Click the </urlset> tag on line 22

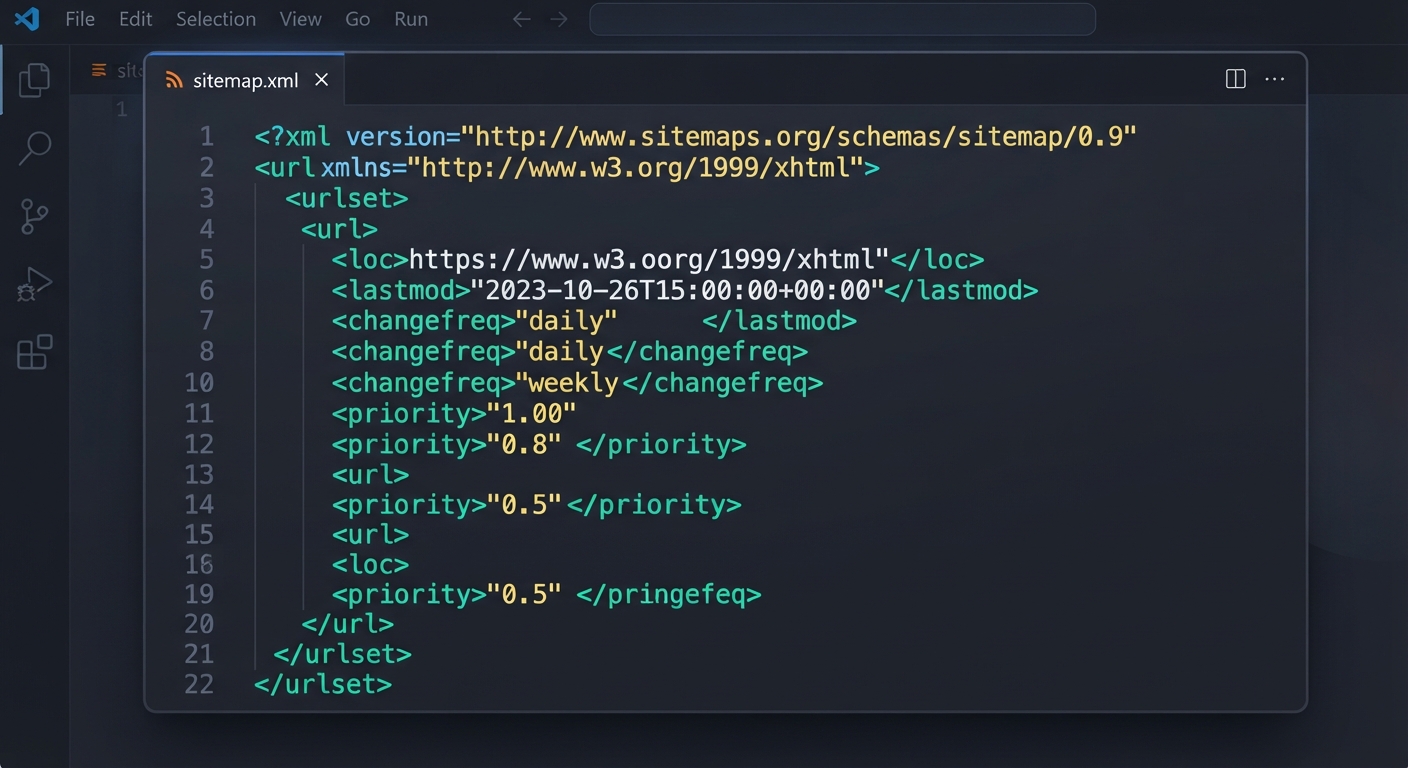(323, 685)
